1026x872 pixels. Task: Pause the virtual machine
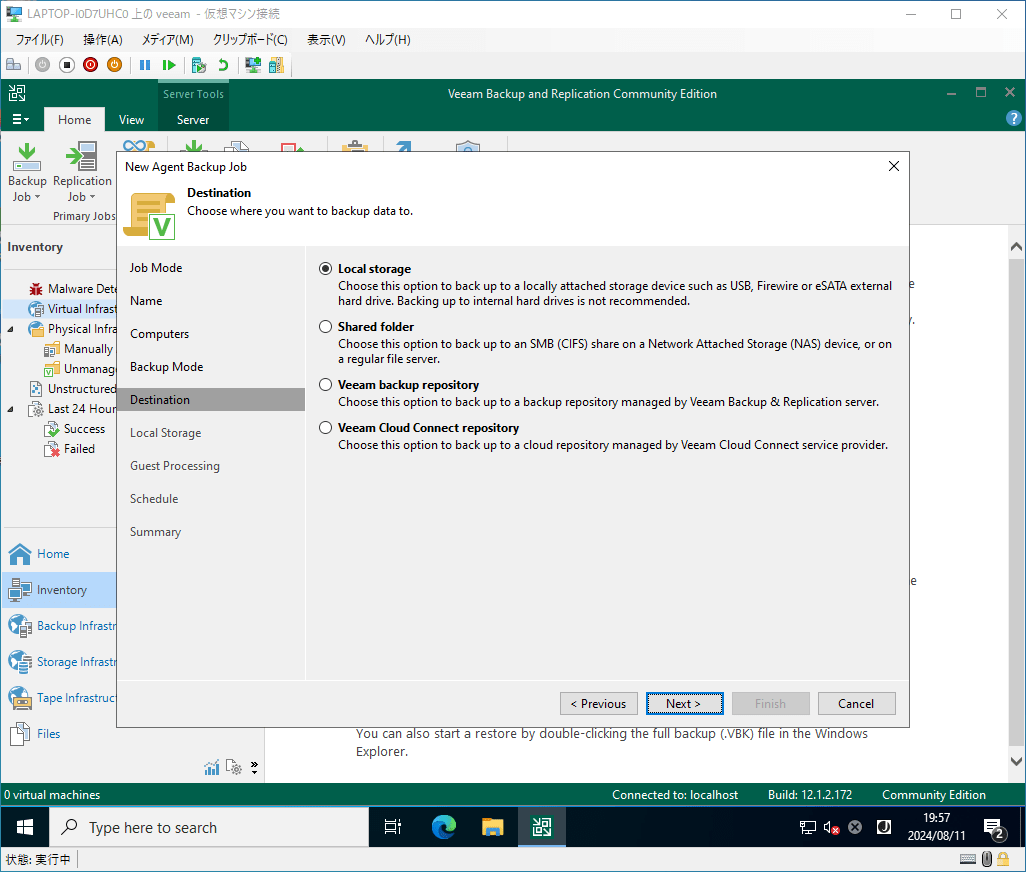(x=145, y=65)
